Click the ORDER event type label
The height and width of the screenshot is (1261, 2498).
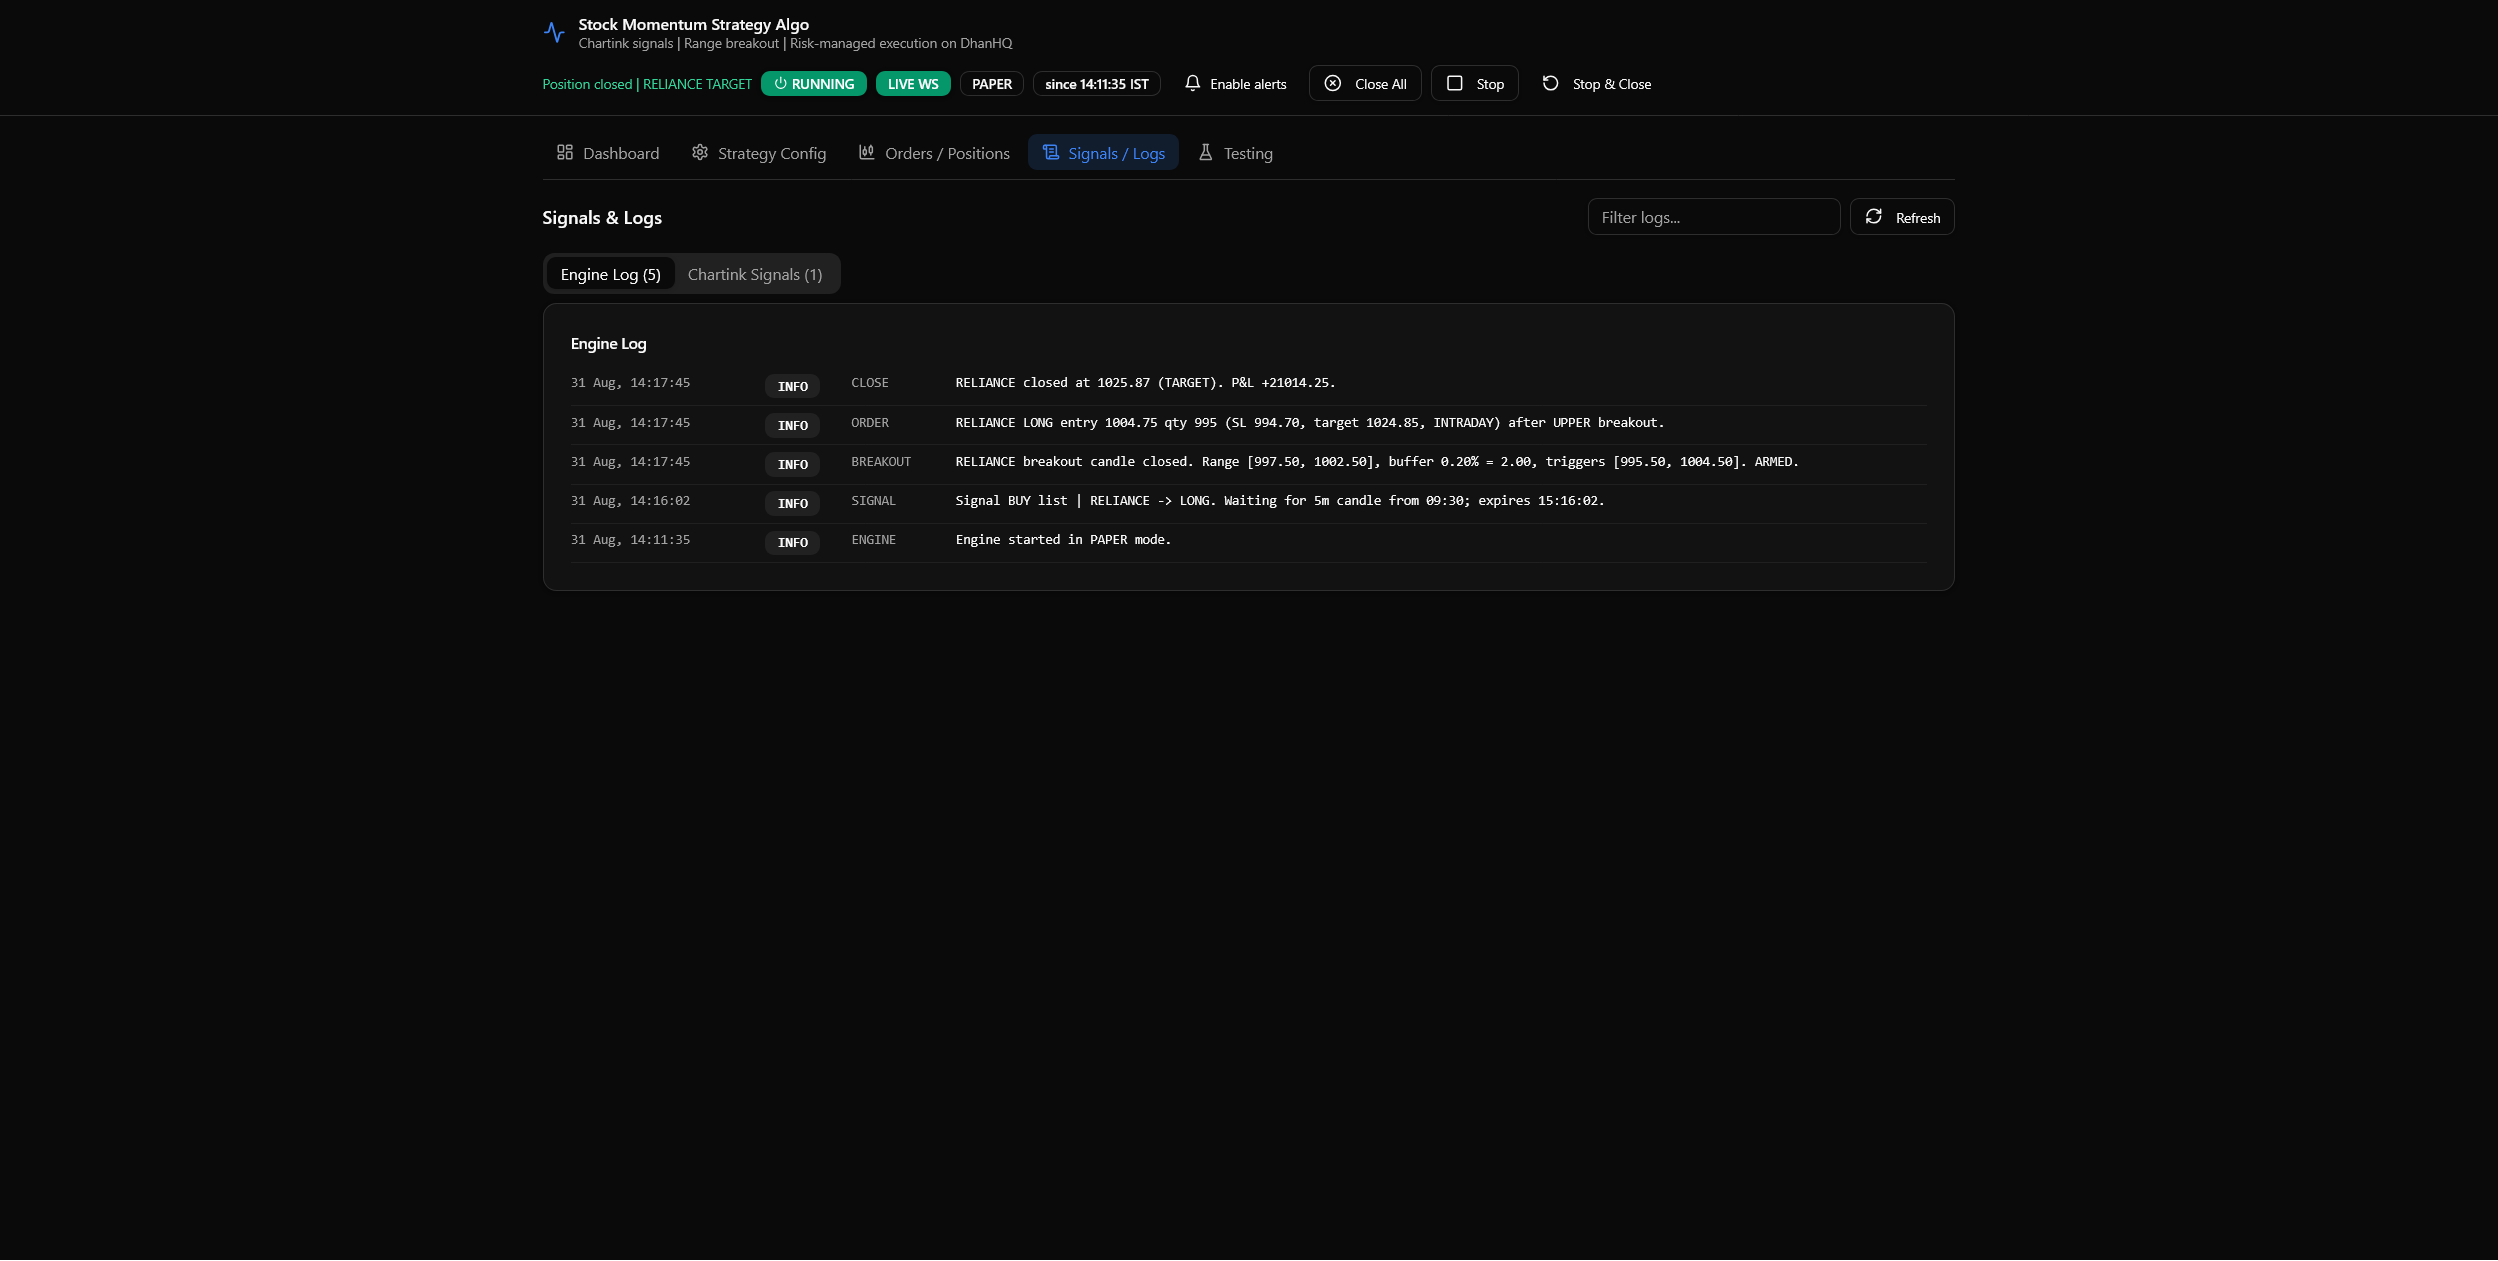(870, 423)
